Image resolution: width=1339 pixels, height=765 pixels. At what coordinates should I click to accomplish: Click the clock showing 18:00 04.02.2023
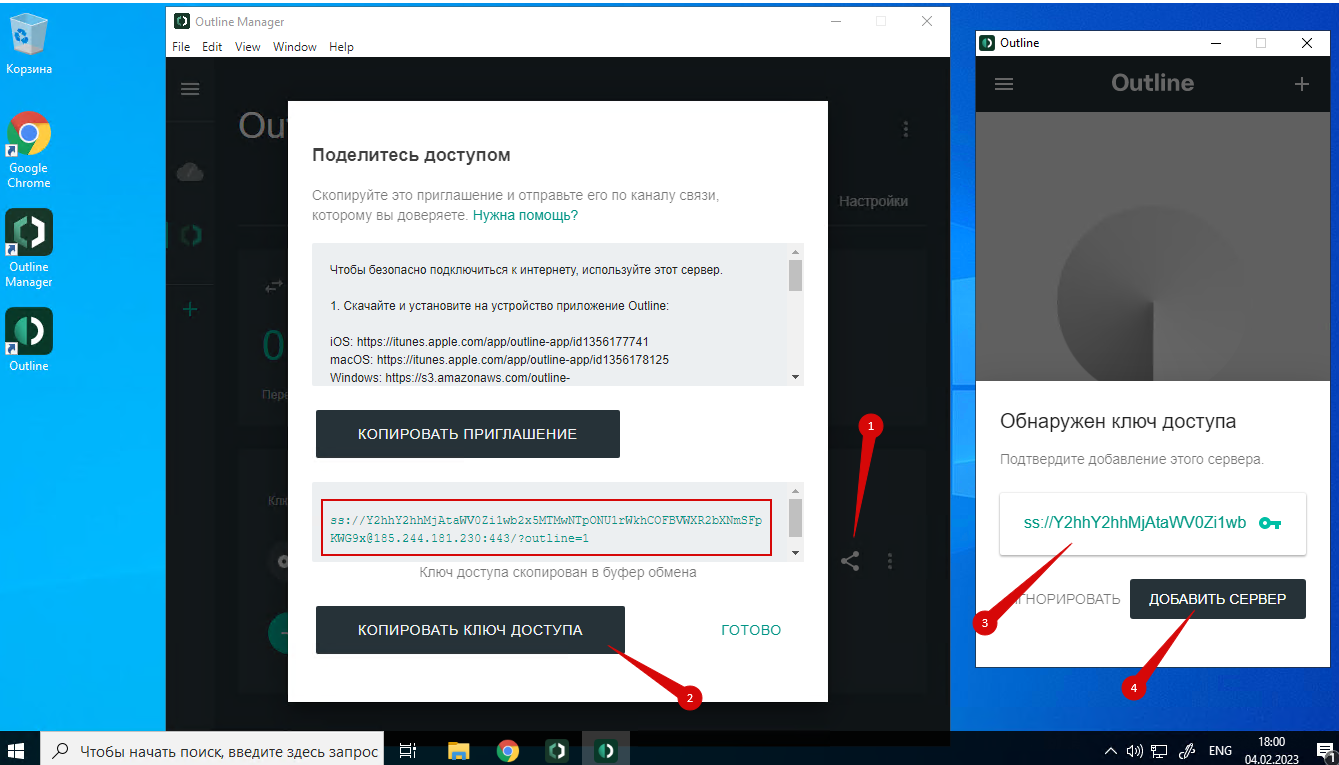(x=1271, y=750)
